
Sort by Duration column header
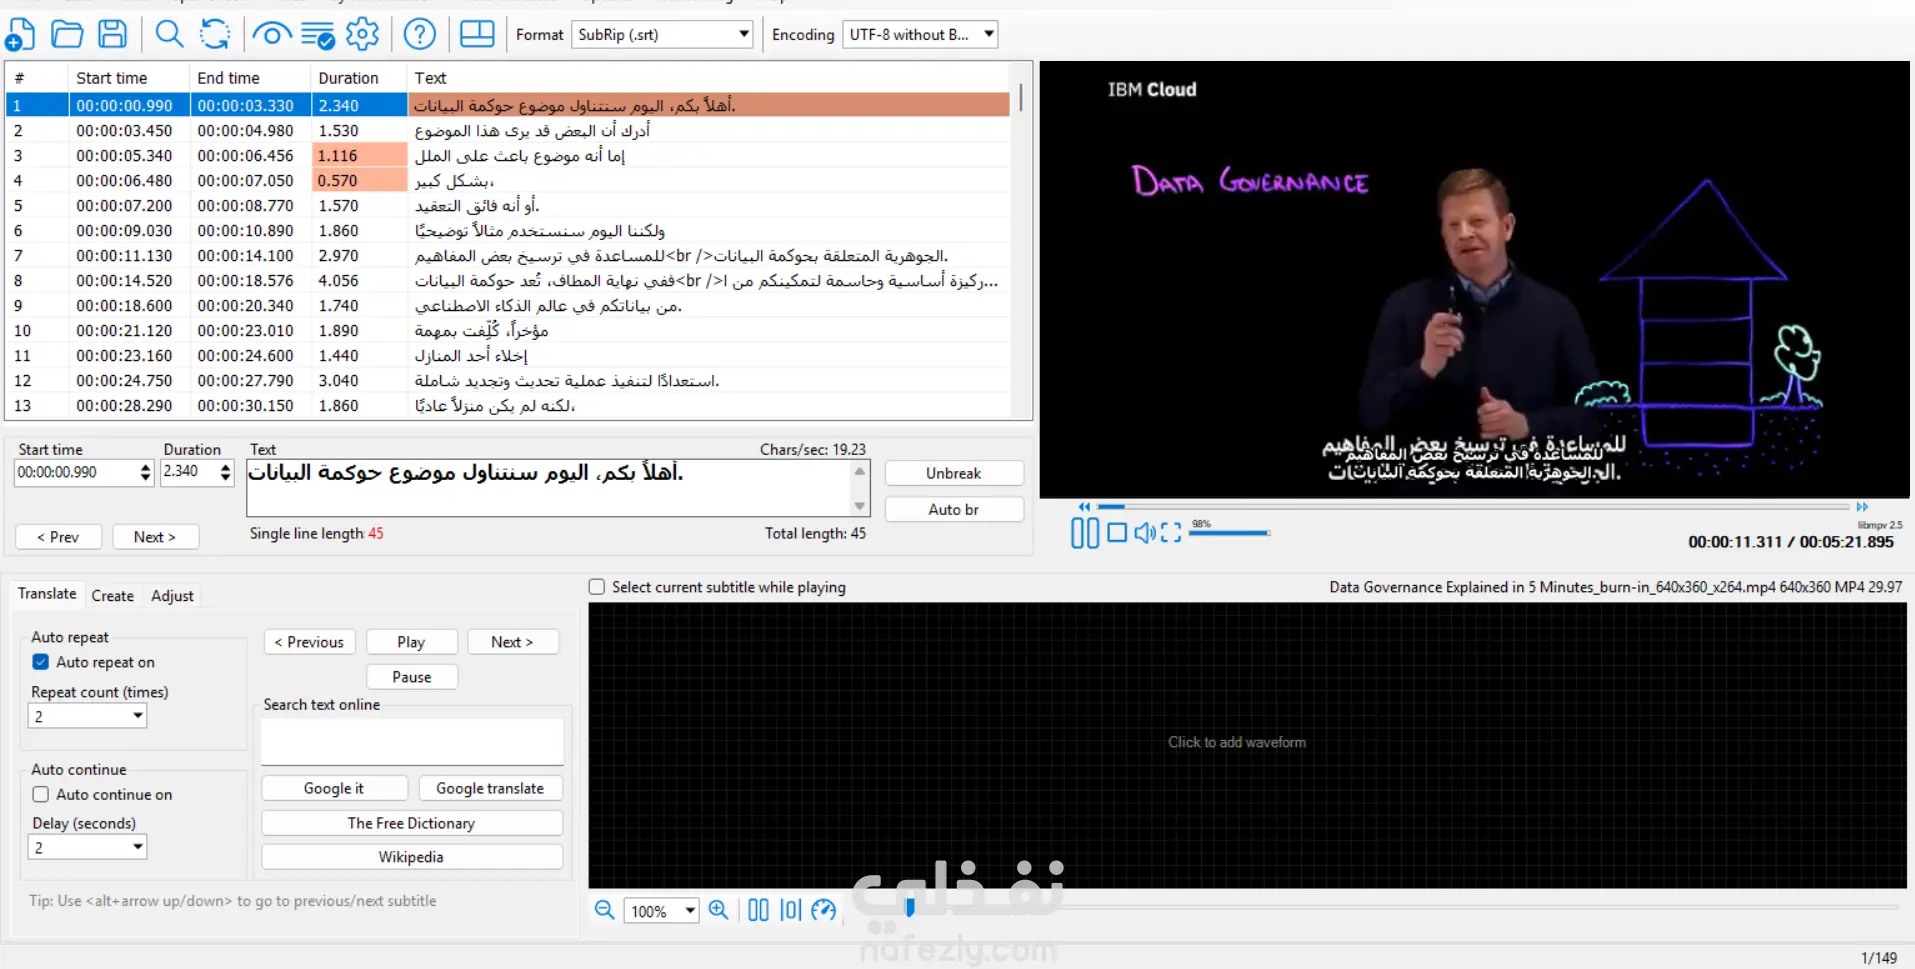click(x=358, y=78)
